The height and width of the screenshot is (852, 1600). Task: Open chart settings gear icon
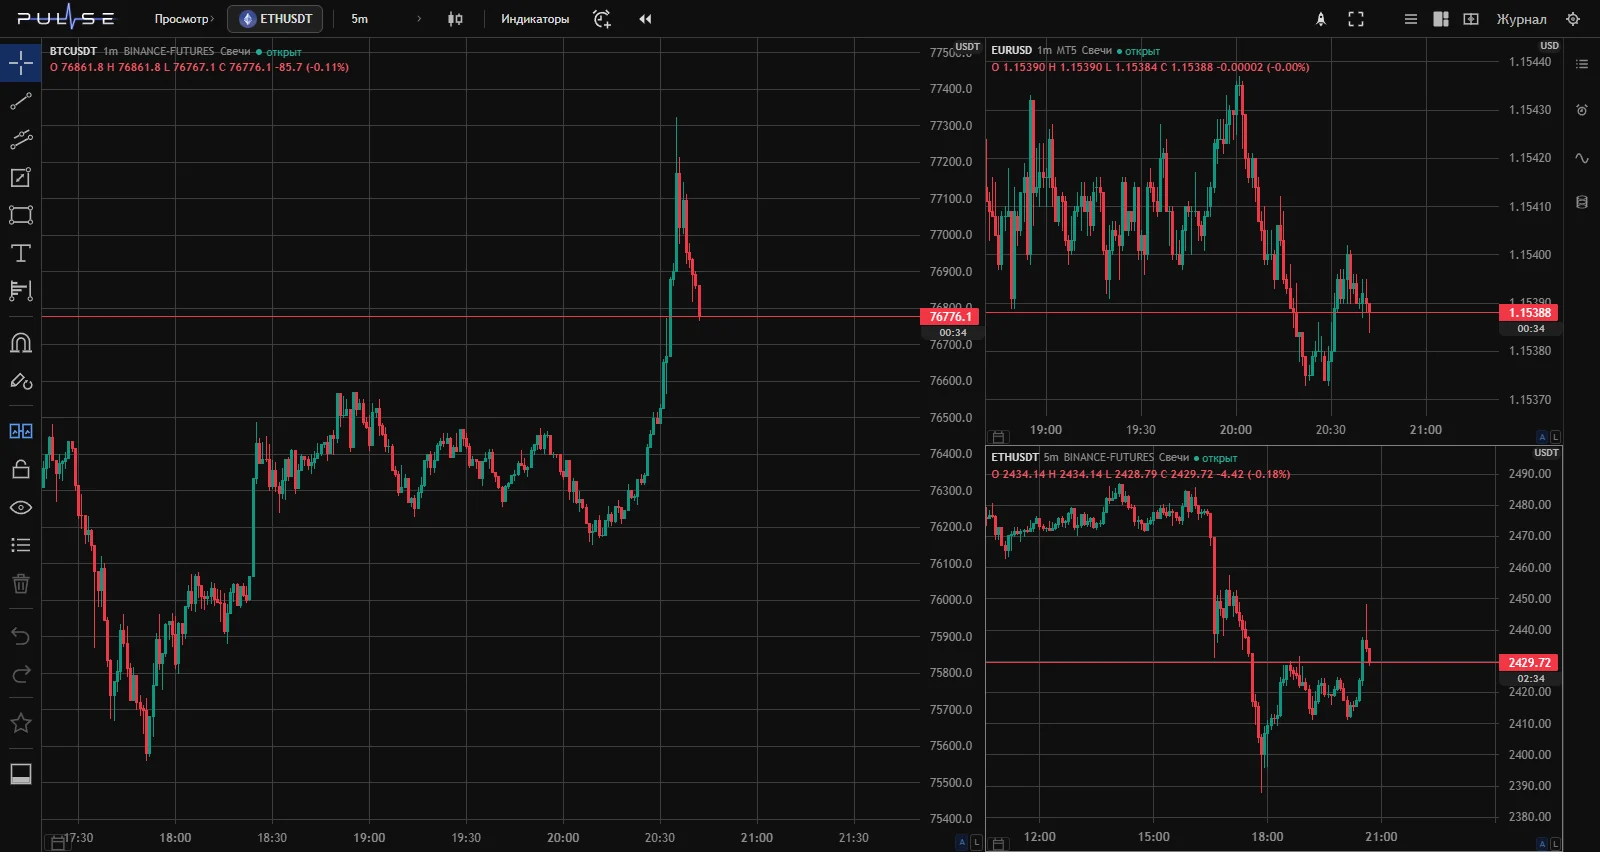click(1573, 19)
